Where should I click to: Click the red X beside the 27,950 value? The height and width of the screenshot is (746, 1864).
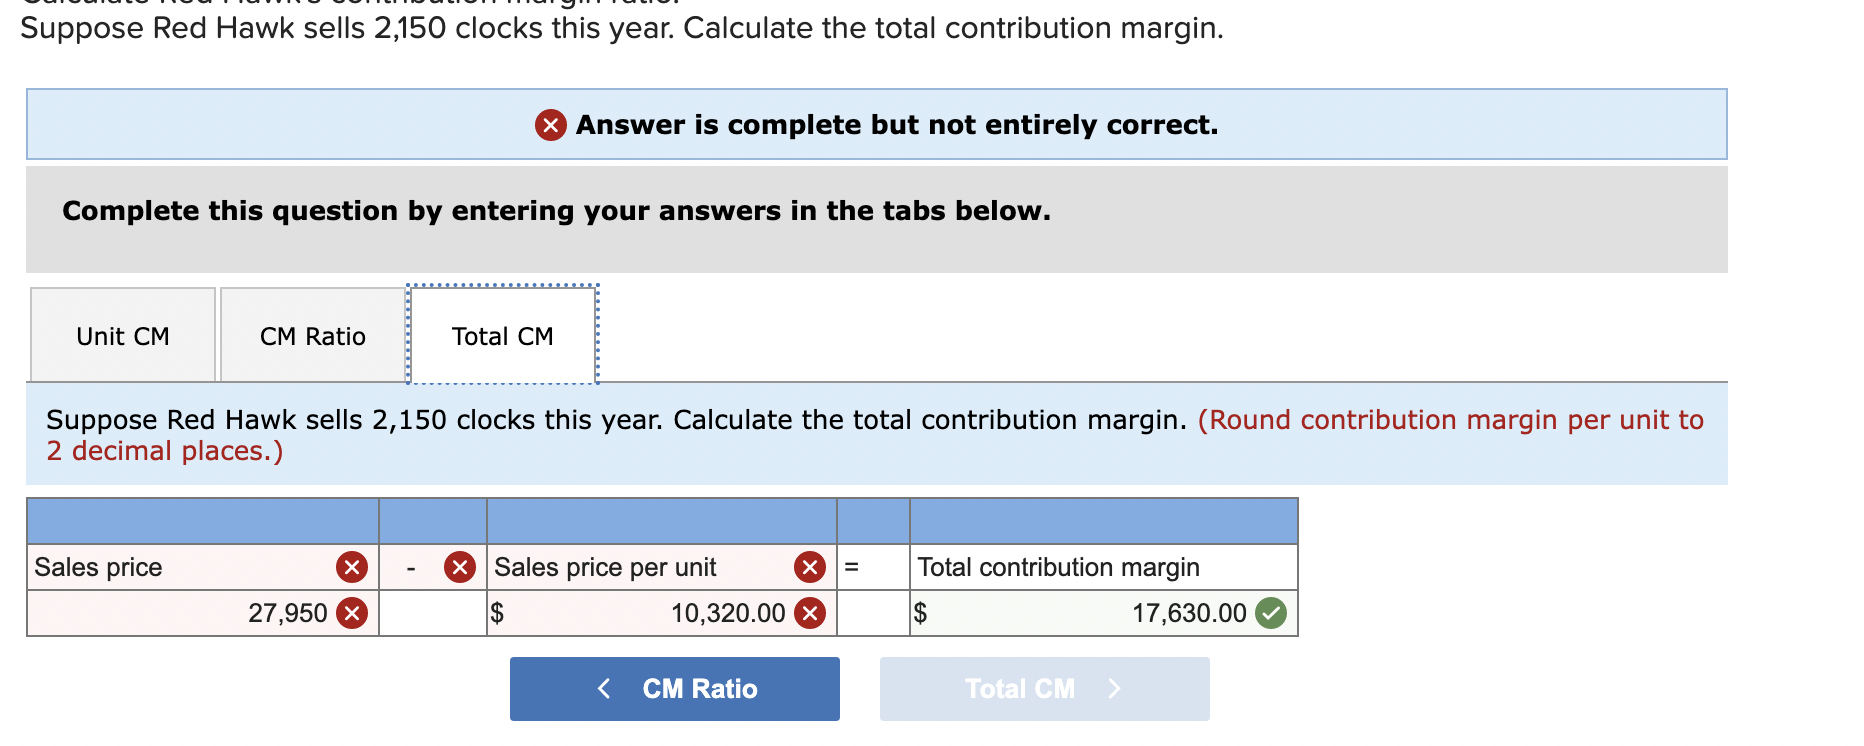[x=352, y=613]
